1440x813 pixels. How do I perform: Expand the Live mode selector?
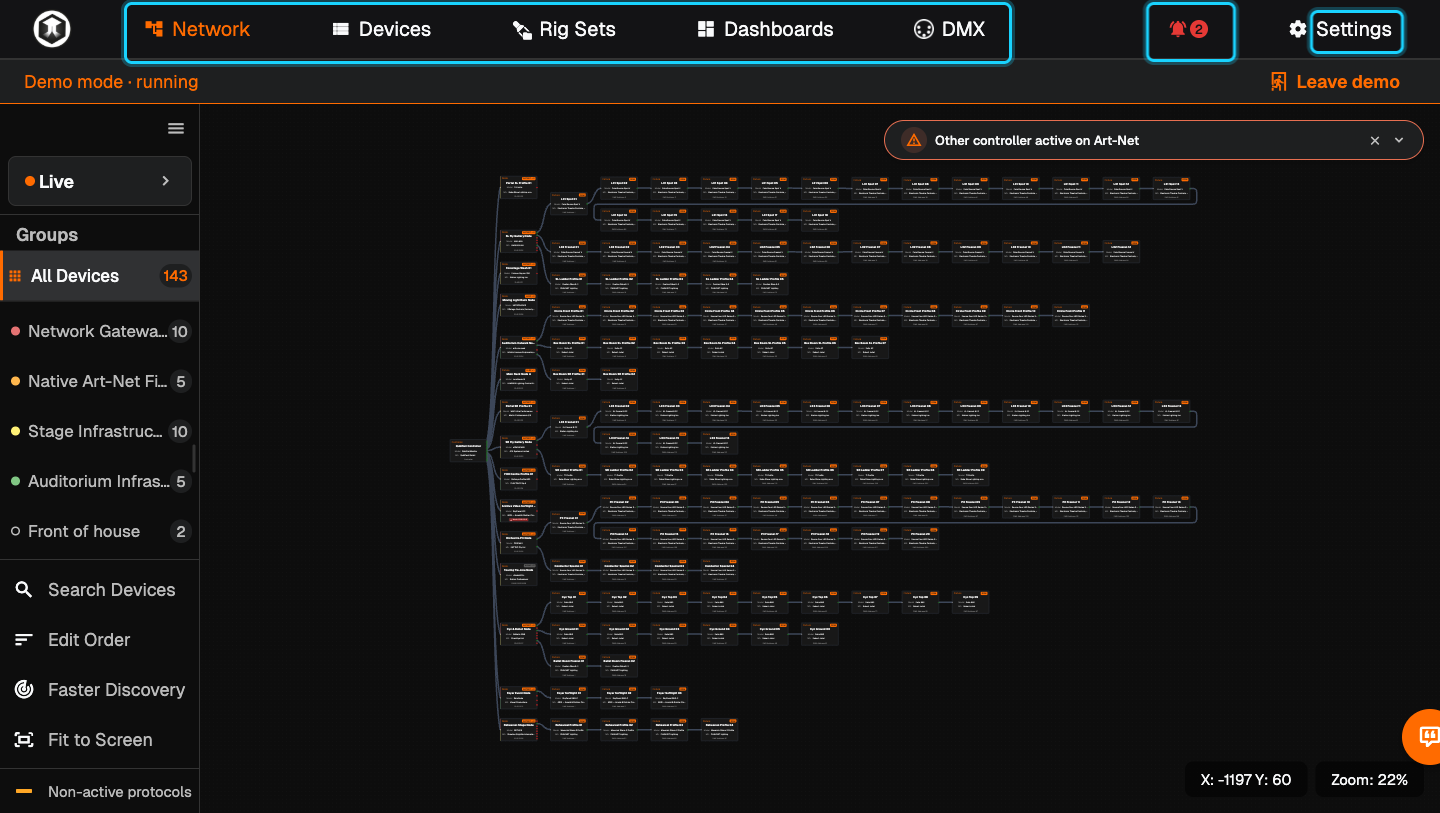(100, 181)
